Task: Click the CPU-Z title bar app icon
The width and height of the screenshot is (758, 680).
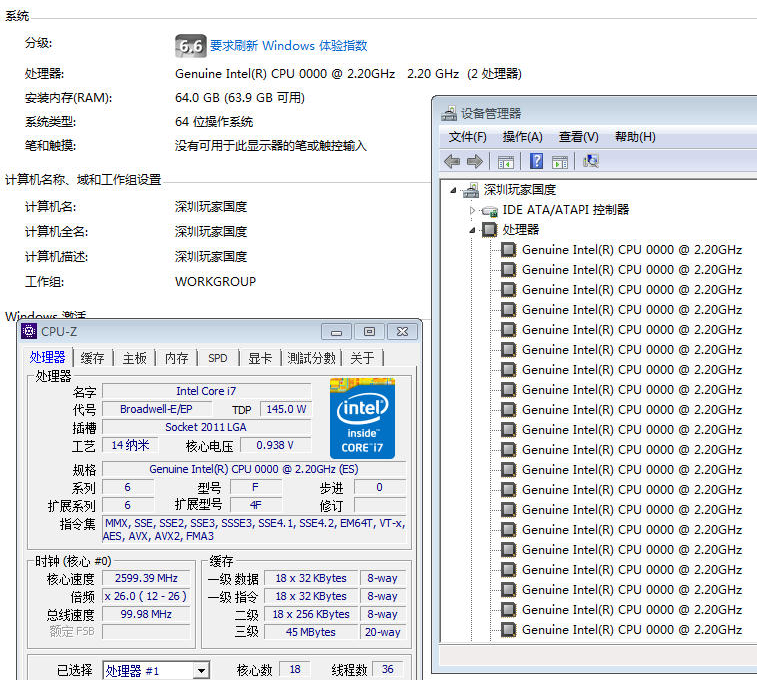Action: coord(29,331)
